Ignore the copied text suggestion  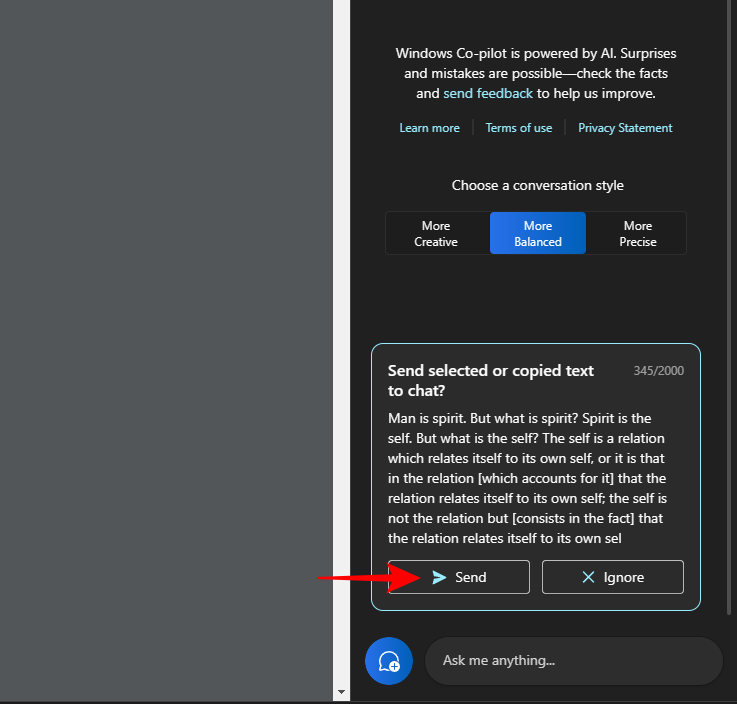(x=612, y=577)
